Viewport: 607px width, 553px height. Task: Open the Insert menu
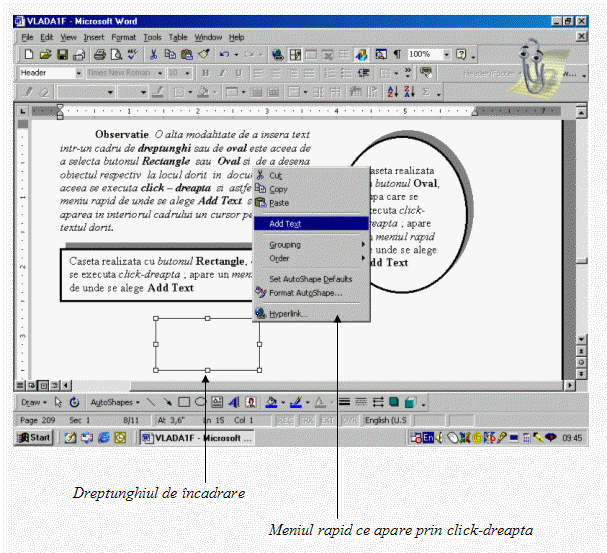click(x=94, y=38)
